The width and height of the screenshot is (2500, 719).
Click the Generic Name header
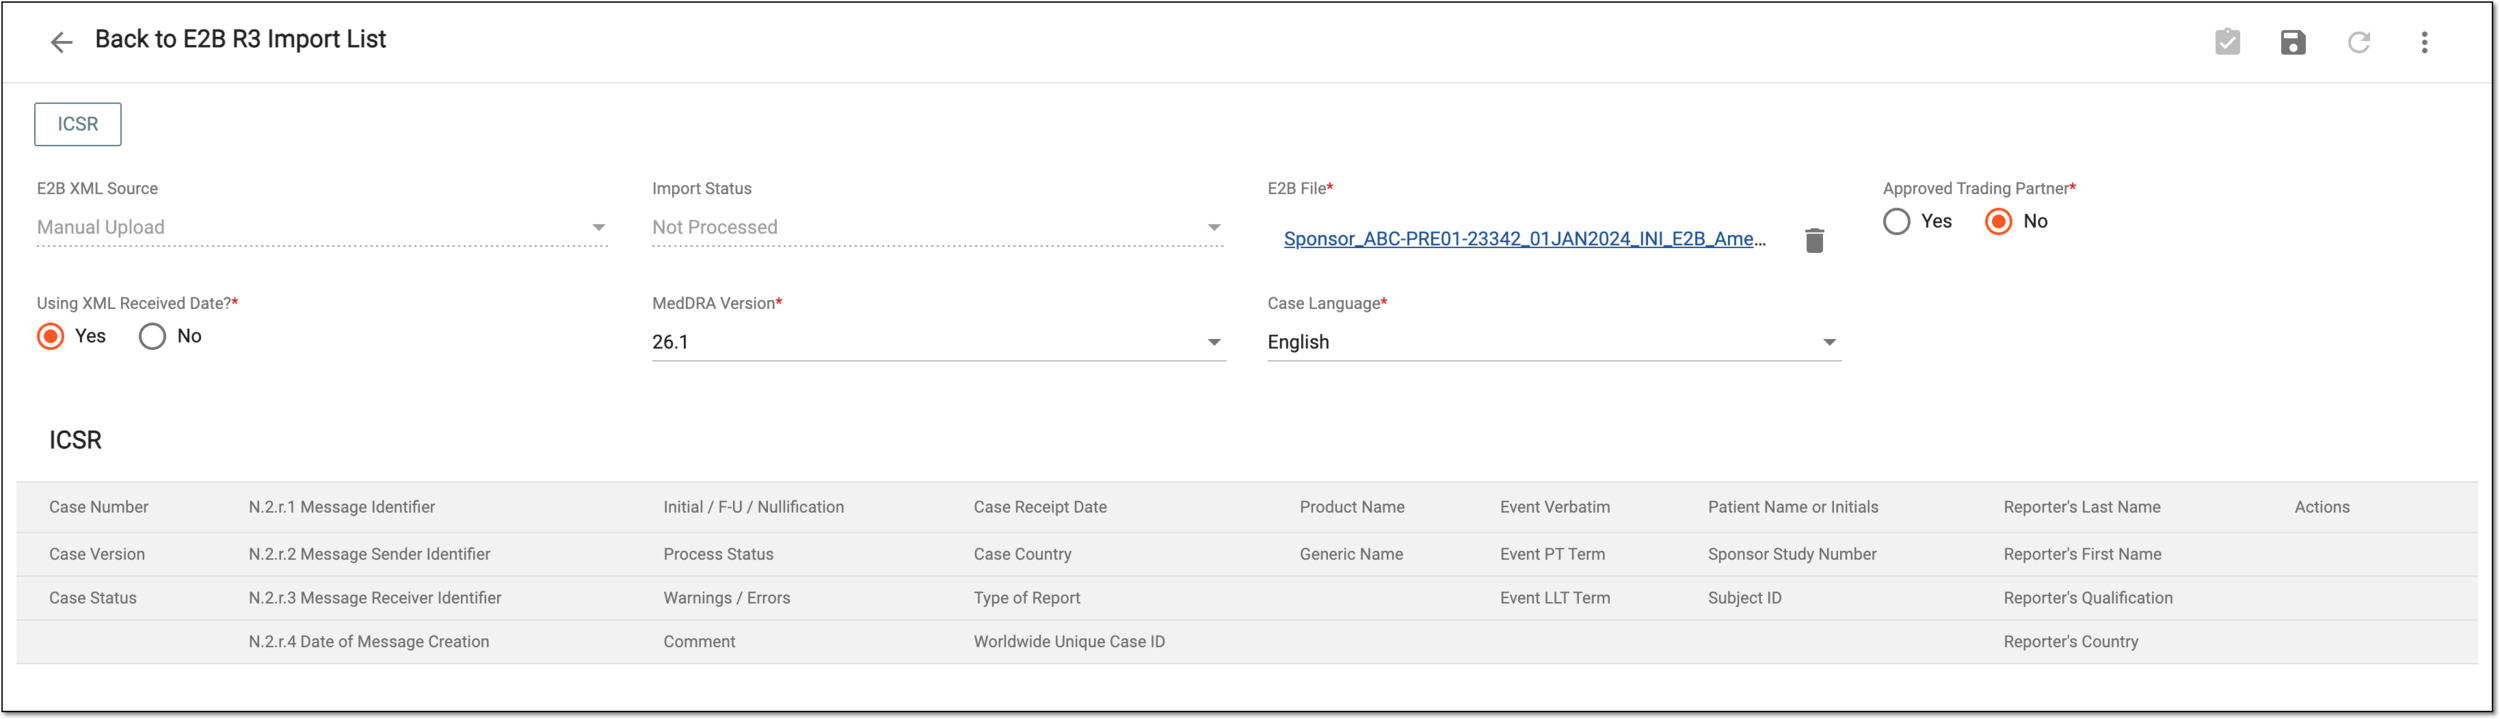pos(1351,554)
